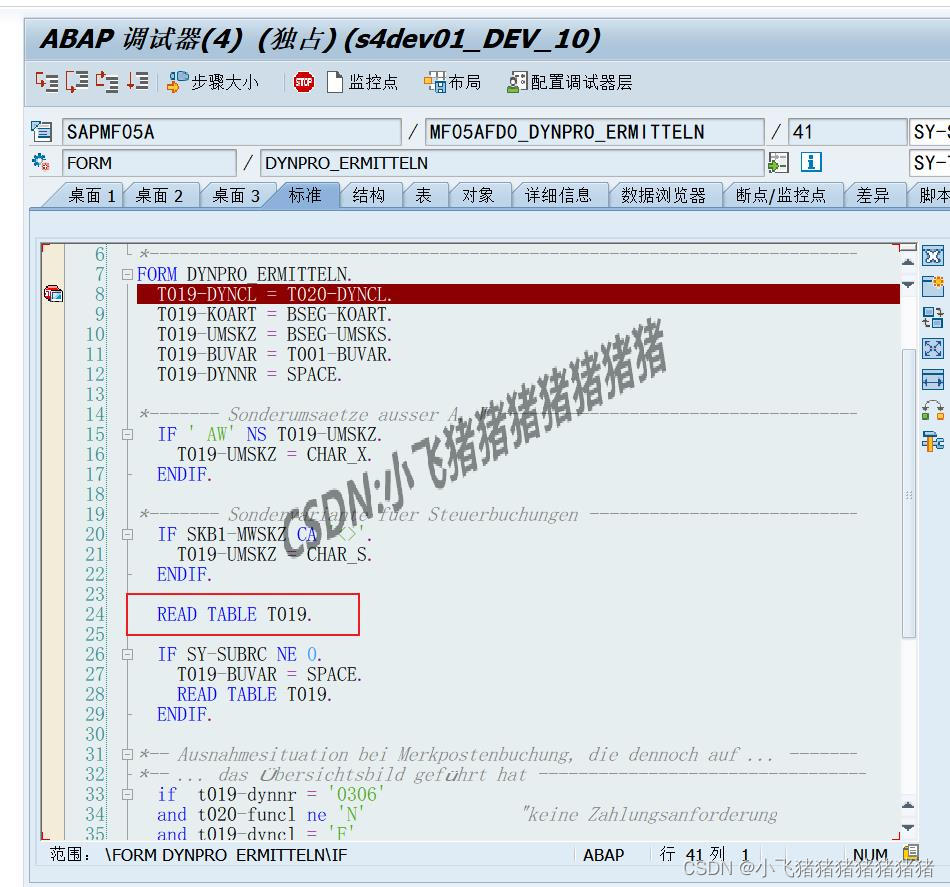Click line number 24 in the gutter
Viewport: 950px width, 887px height.
pos(95,614)
